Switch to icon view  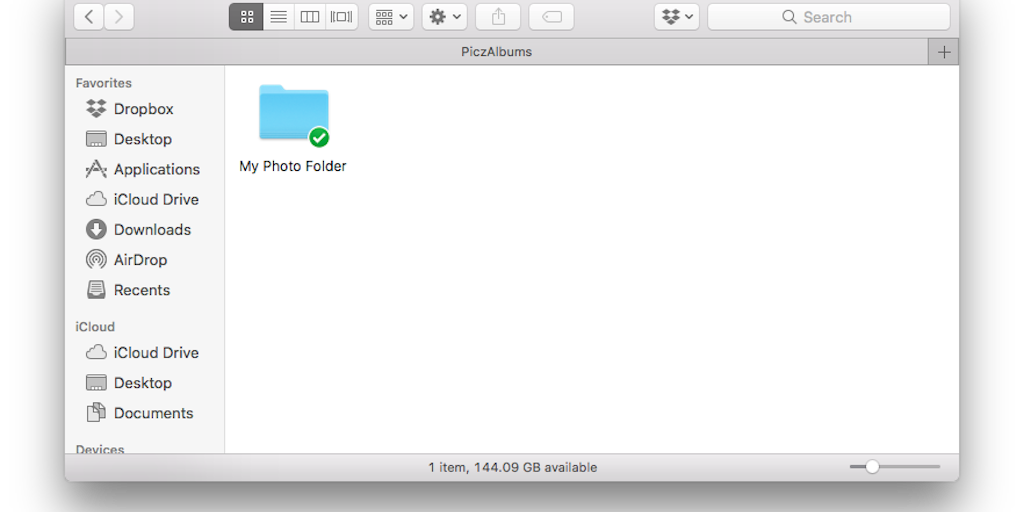coord(246,17)
